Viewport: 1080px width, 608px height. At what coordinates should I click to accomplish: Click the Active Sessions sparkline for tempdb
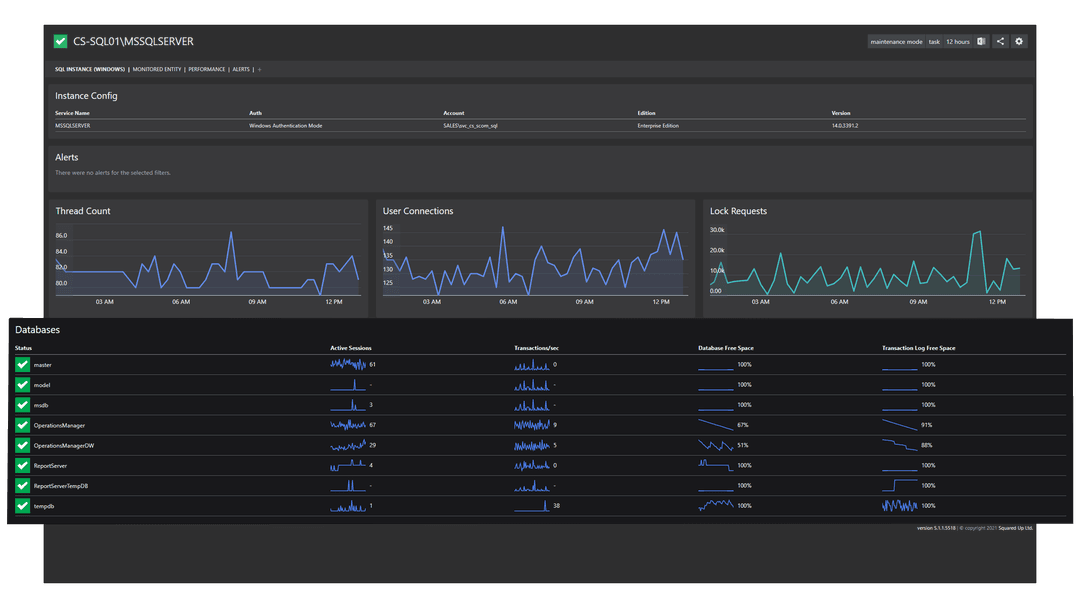pyautogui.click(x=349, y=506)
